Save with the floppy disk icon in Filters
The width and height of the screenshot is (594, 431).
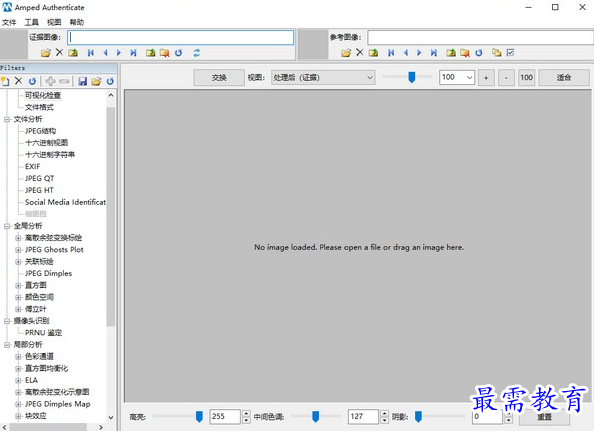[82, 81]
